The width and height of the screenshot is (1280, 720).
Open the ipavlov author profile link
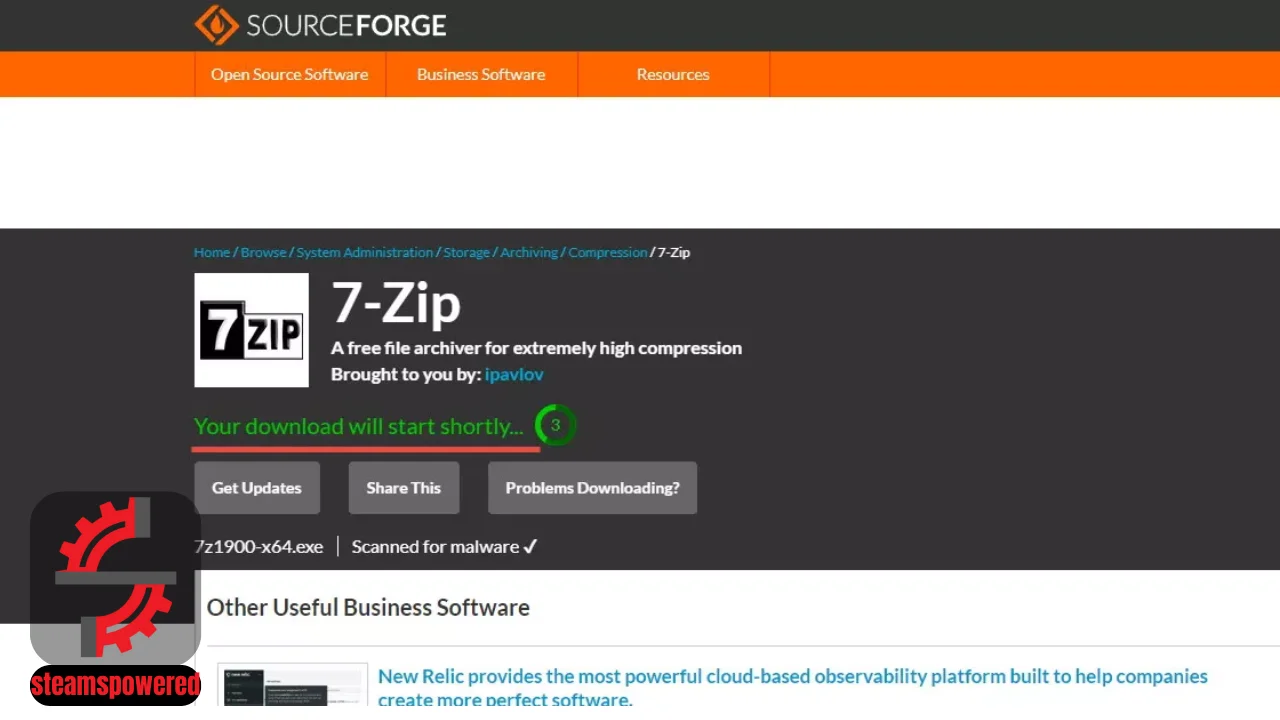[x=514, y=375]
